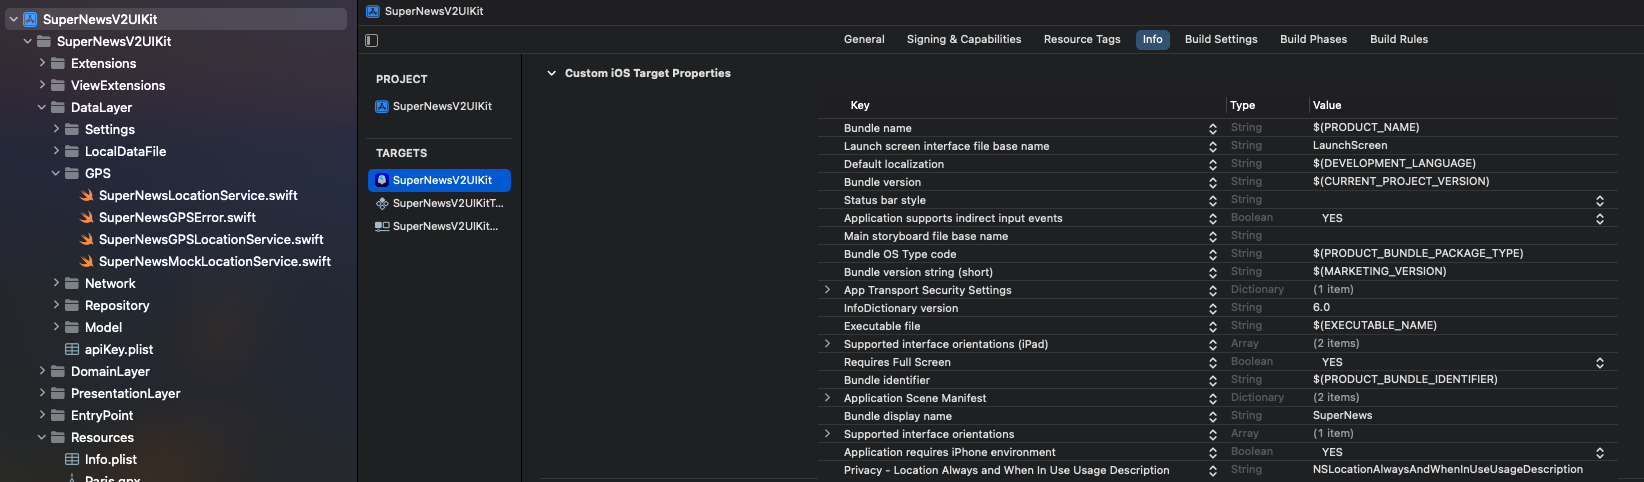This screenshot has height=482, width=1644.
Task: Click the PresentationLayer folder icon
Action: 58,393
